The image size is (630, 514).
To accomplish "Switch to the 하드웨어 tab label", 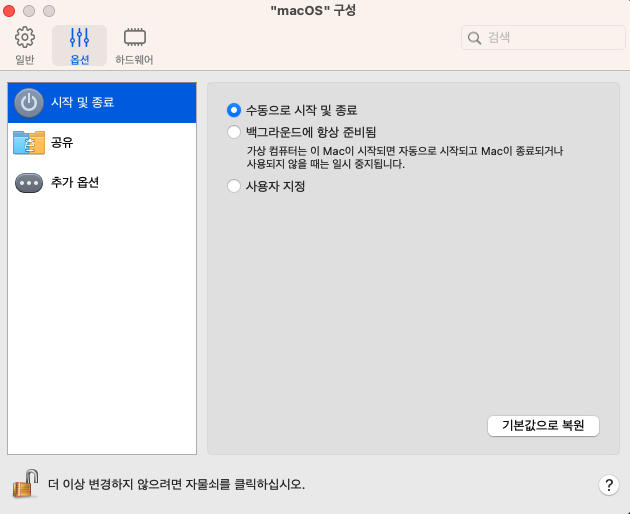I will 134,60.
